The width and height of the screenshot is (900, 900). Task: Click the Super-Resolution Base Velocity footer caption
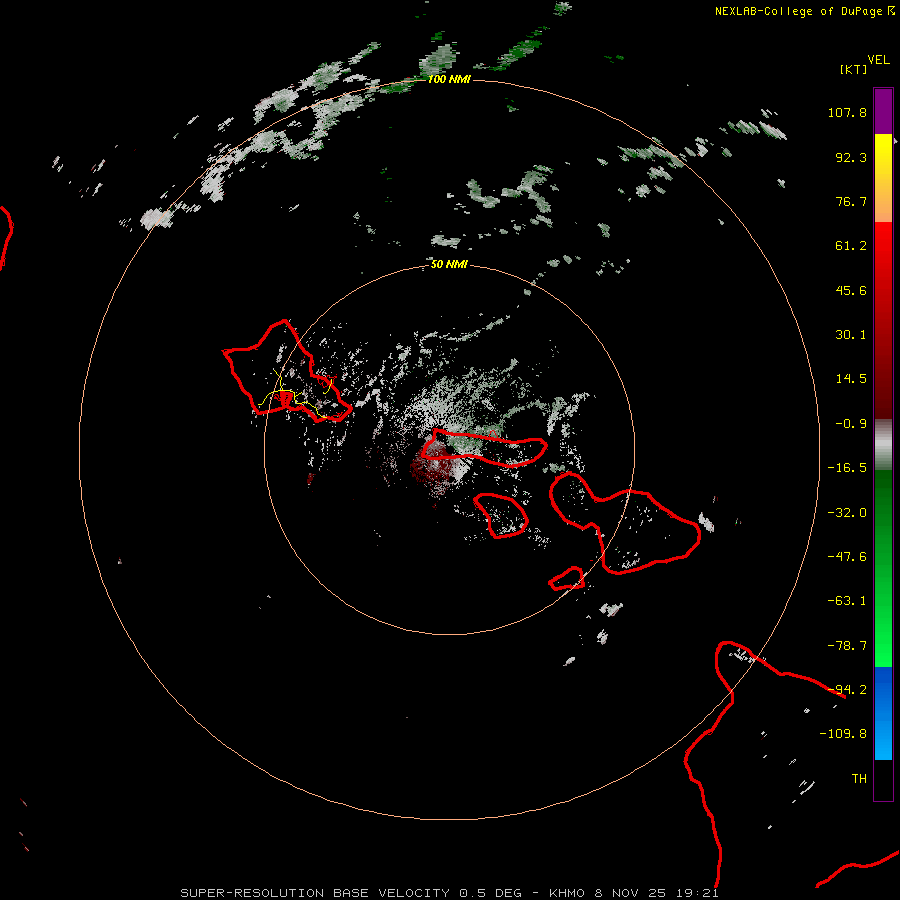(449, 893)
